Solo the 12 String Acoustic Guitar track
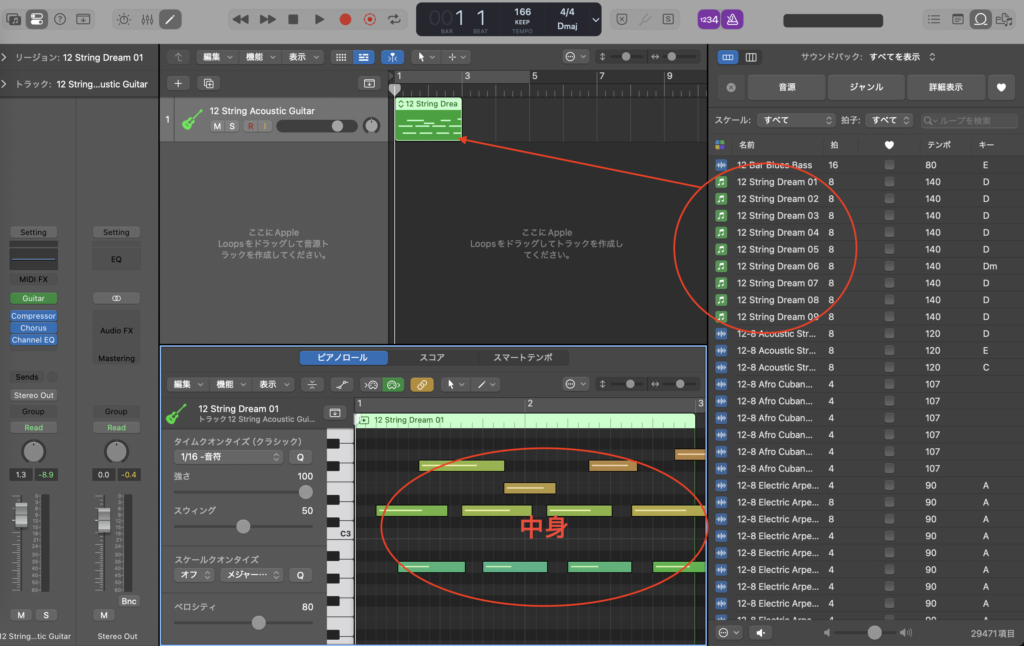Screen dimensions: 1024x646 pos(233,125)
